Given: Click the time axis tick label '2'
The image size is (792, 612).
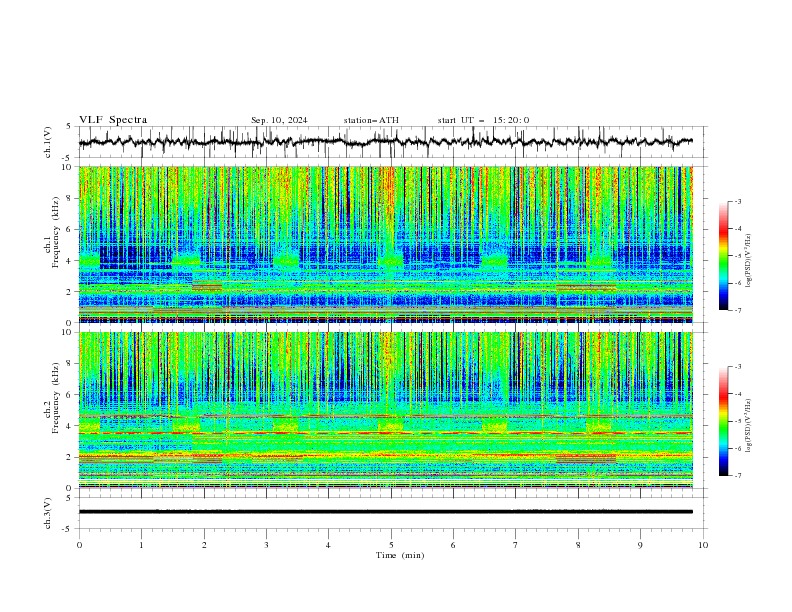Looking at the screenshot, I should tap(204, 545).
